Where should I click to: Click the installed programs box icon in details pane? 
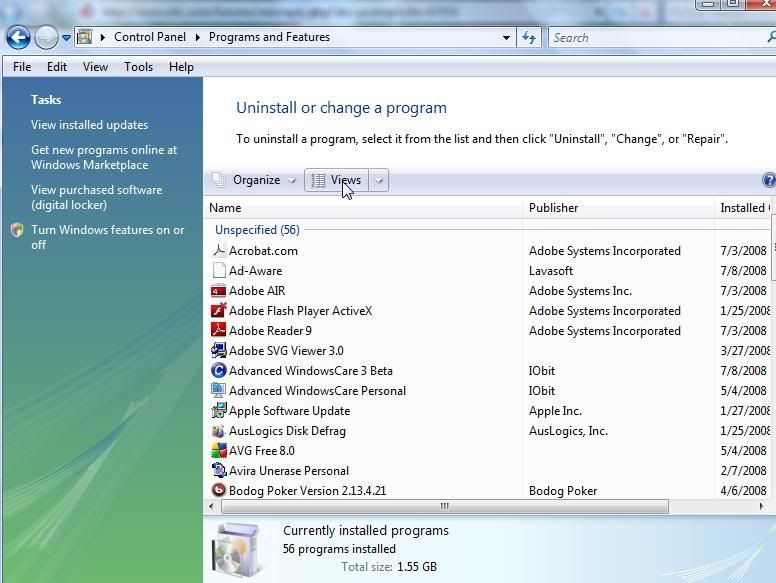click(236, 550)
